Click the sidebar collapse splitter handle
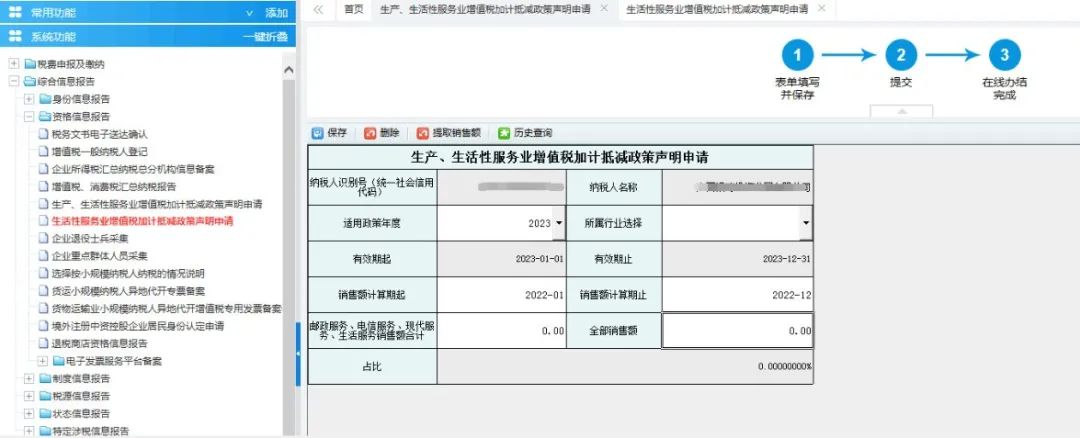This screenshot has width=1080, height=438. coord(298,354)
